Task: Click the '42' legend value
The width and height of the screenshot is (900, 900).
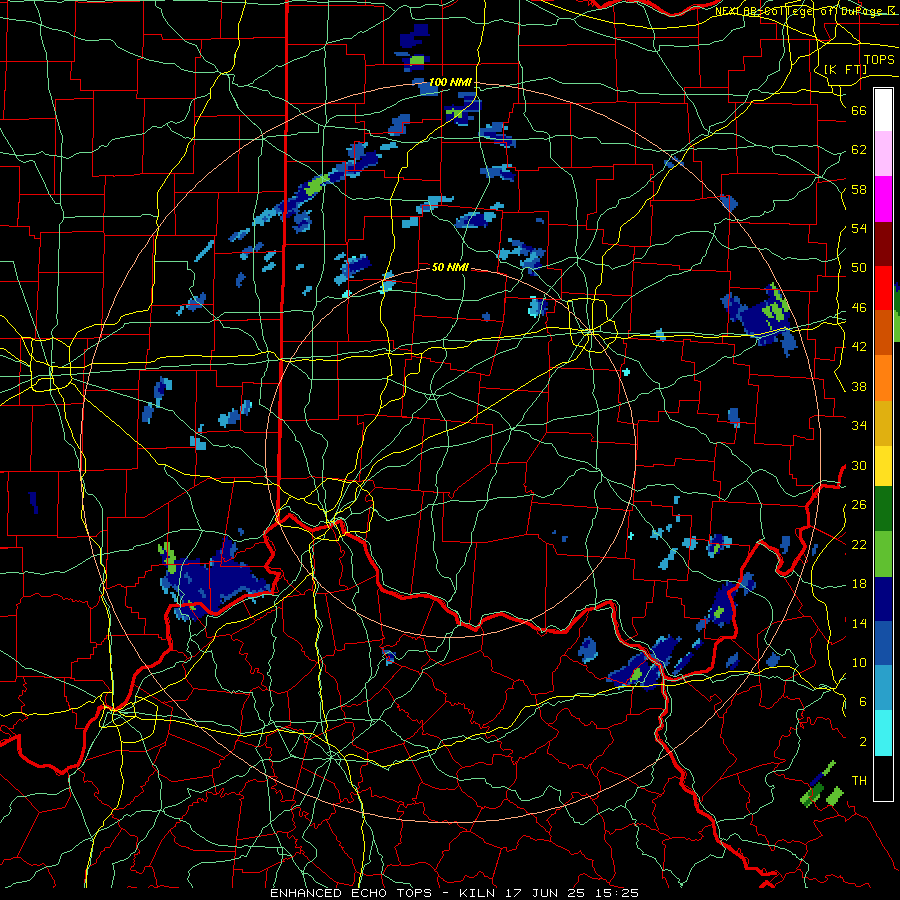Action: pos(859,347)
